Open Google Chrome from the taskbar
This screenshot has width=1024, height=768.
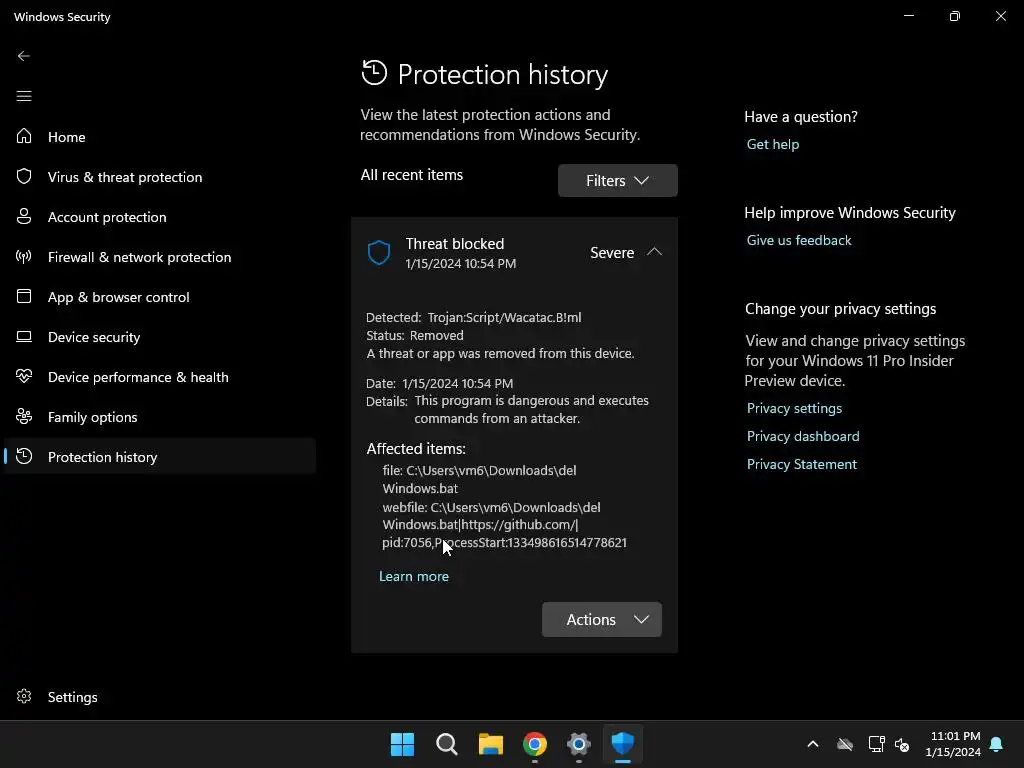point(535,744)
